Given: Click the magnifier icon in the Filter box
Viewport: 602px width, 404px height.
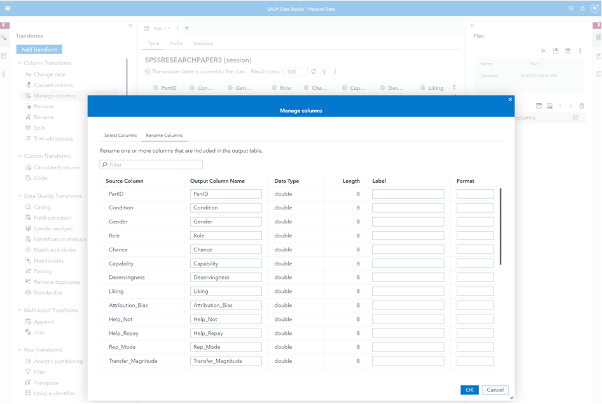Looking at the screenshot, I should click(x=105, y=164).
